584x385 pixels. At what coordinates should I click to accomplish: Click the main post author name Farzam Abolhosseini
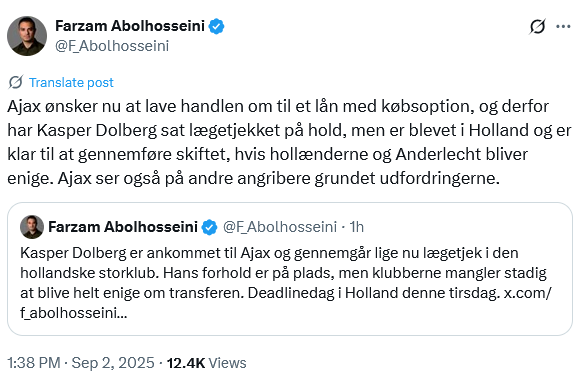130,26
